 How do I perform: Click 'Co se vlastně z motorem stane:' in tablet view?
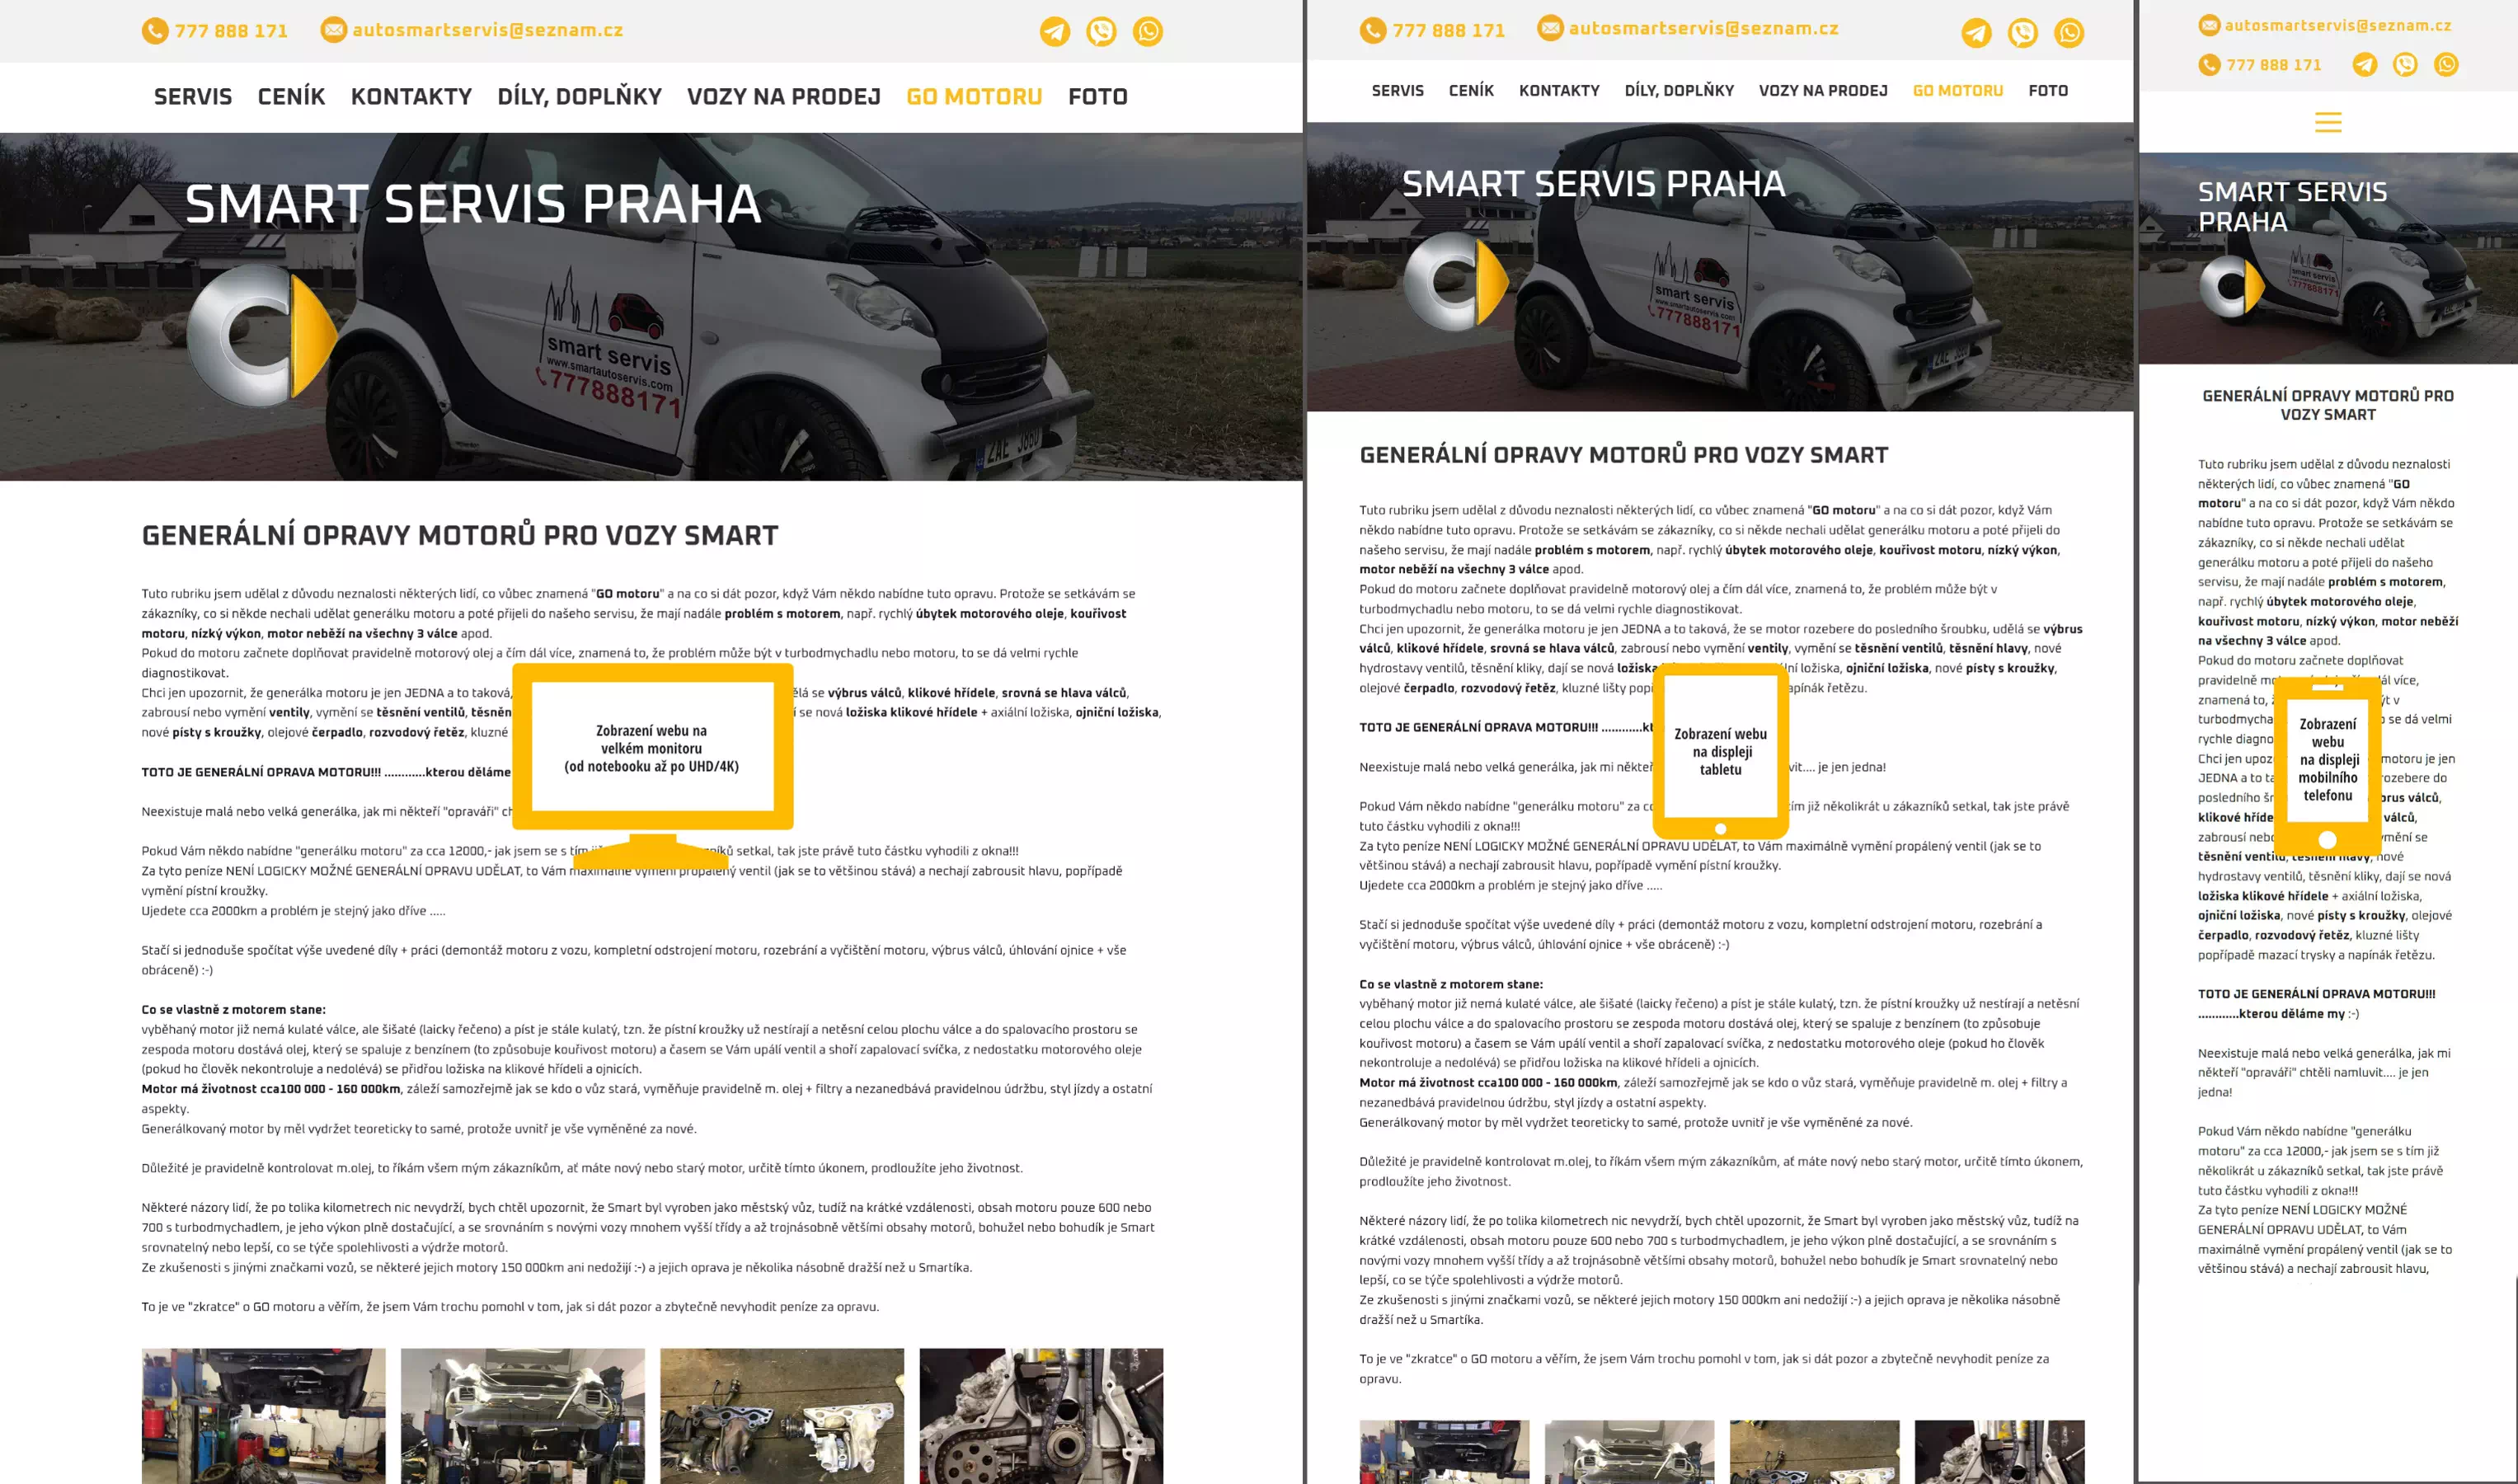tap(1451, 984)
